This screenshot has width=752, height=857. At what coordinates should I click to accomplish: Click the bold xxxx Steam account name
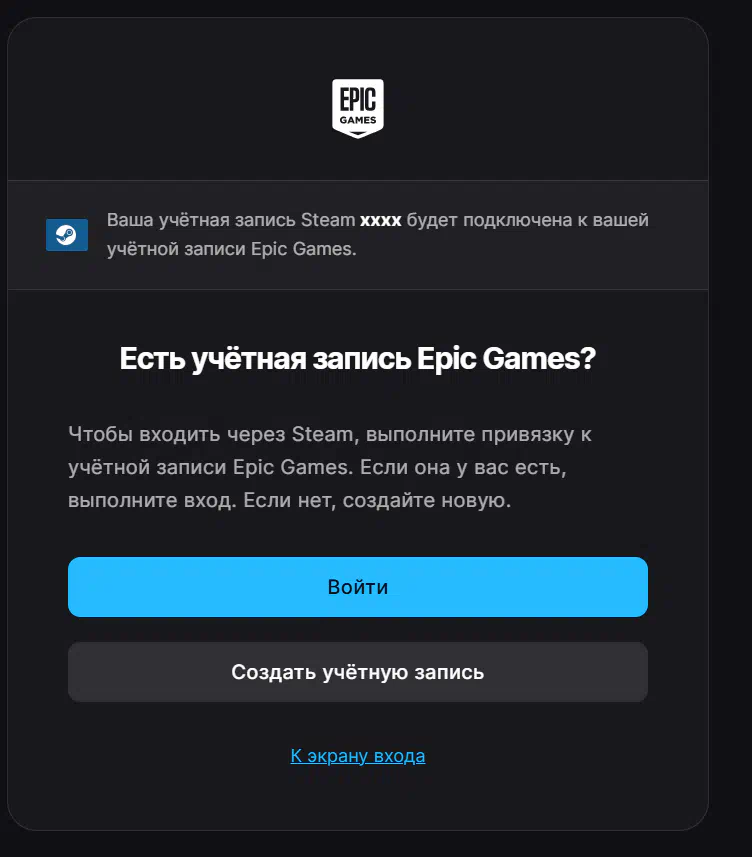(380, 220)
